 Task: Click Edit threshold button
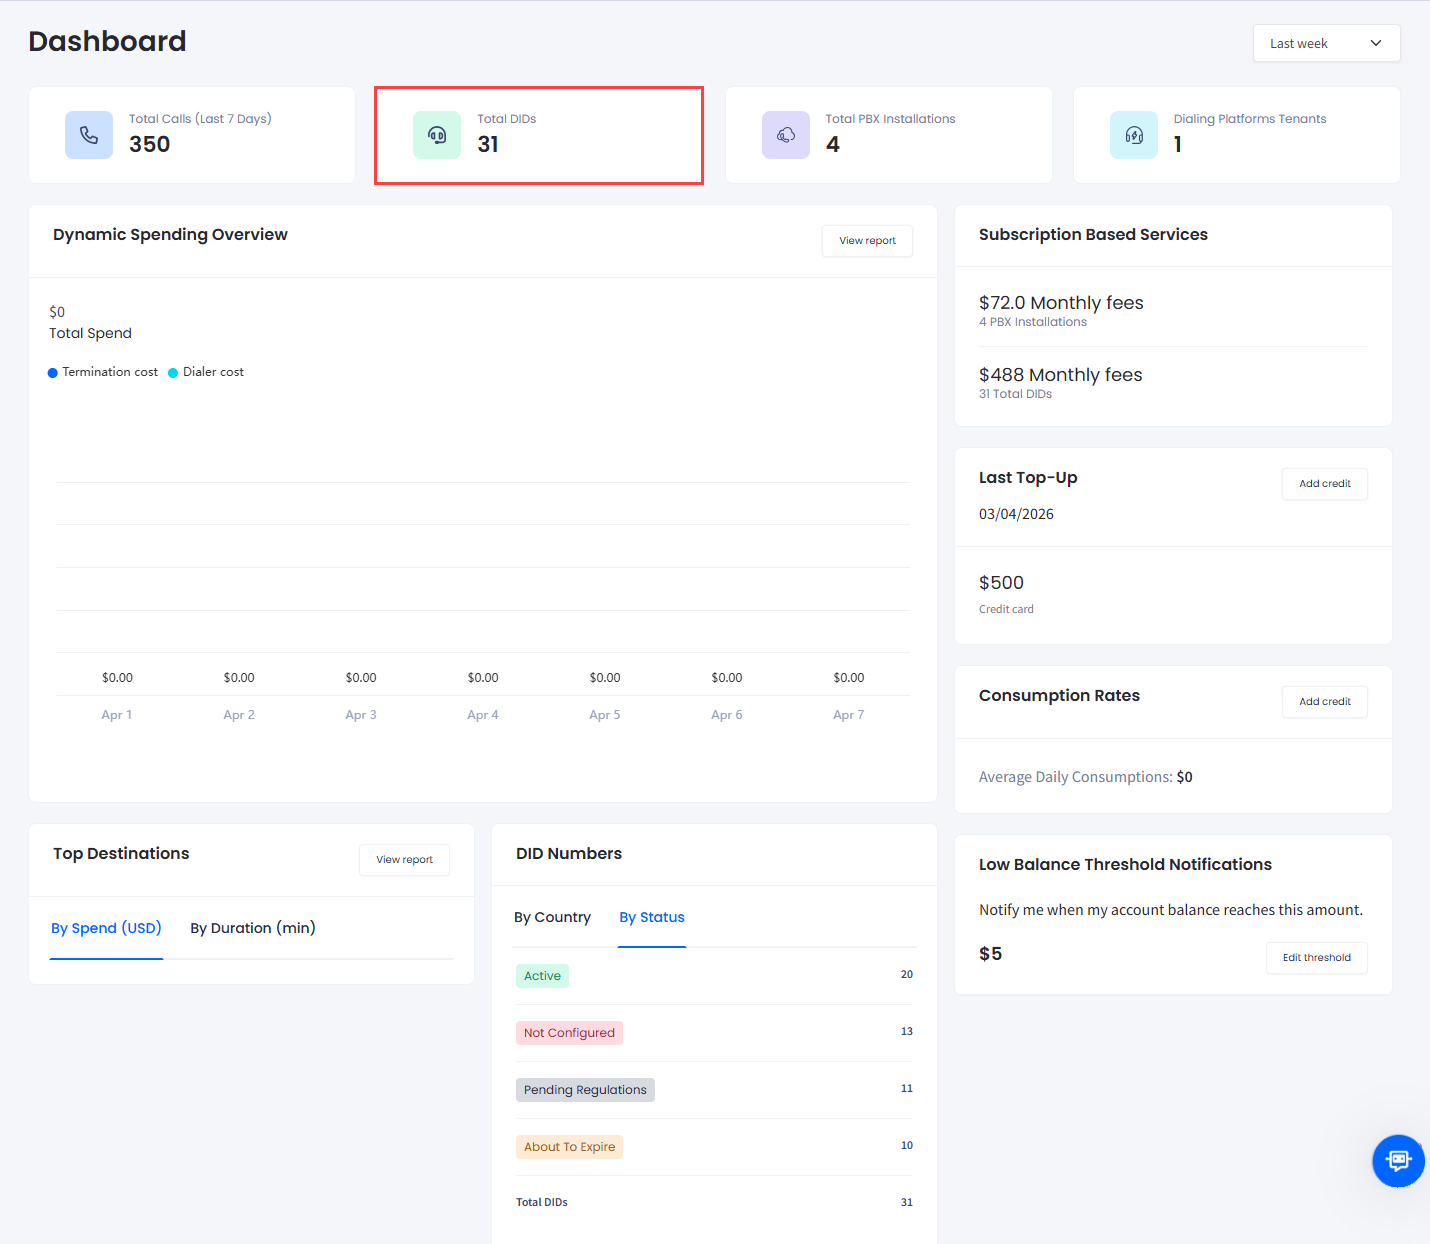(1316, 958)
